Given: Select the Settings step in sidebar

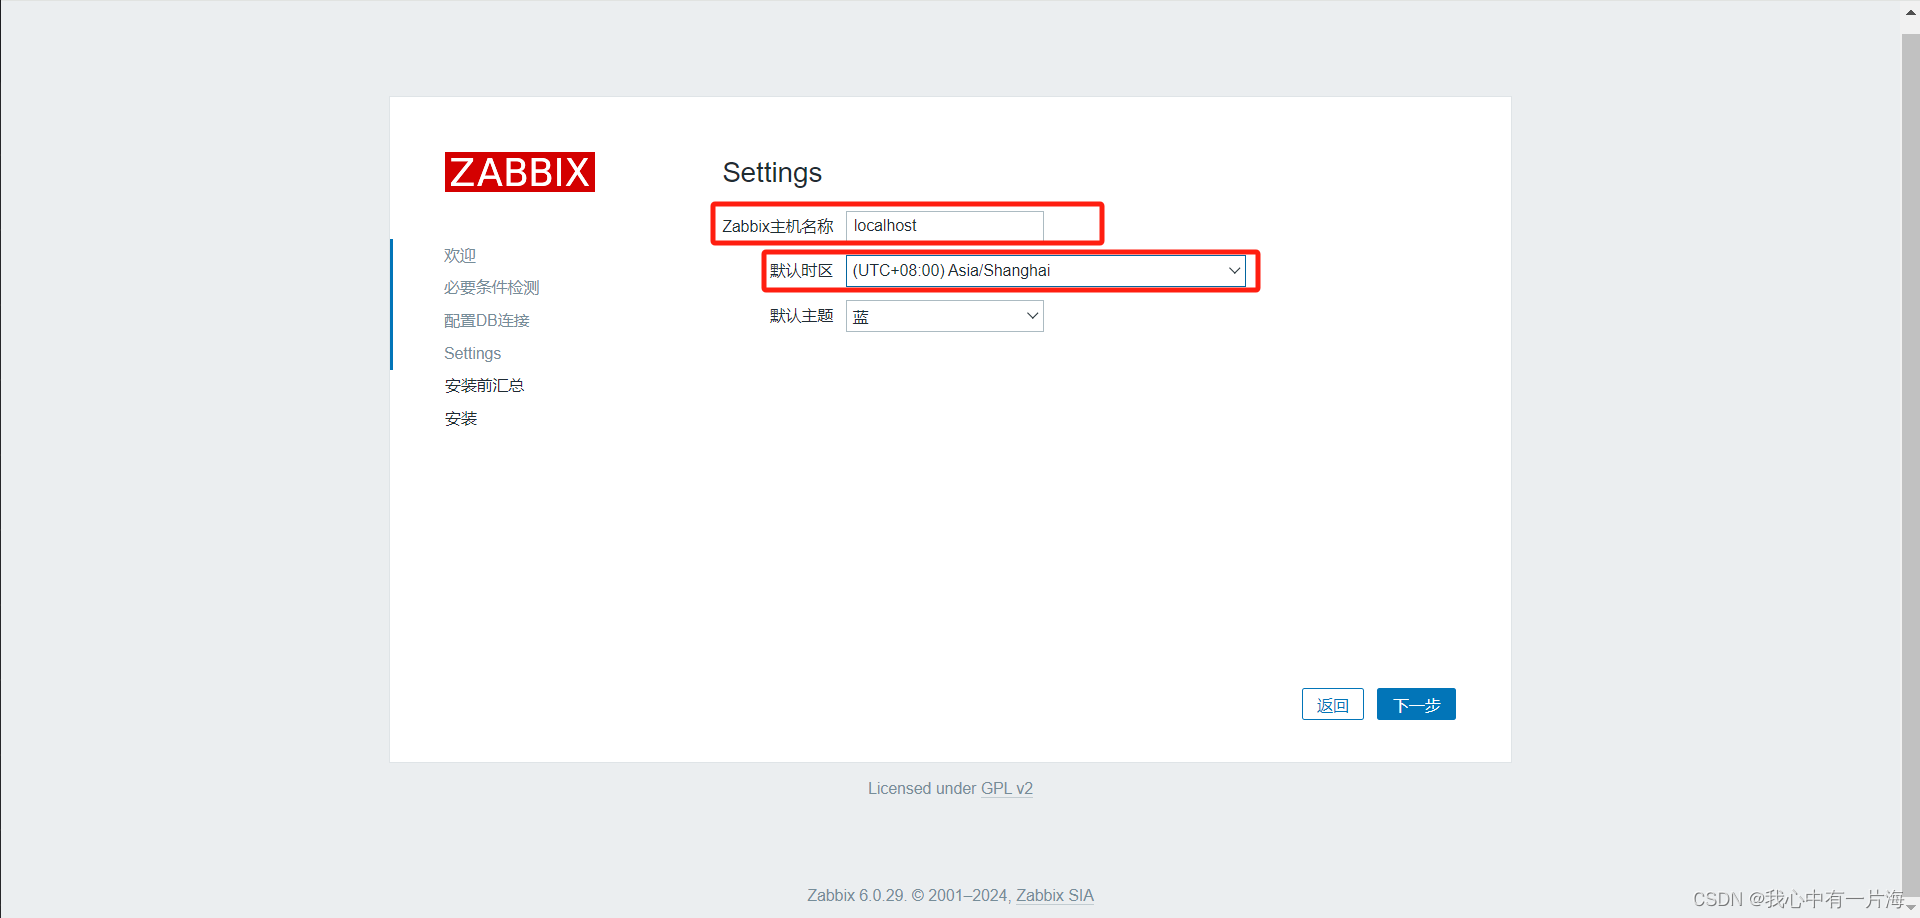Looking at the screenshot, I should (472, 353).
